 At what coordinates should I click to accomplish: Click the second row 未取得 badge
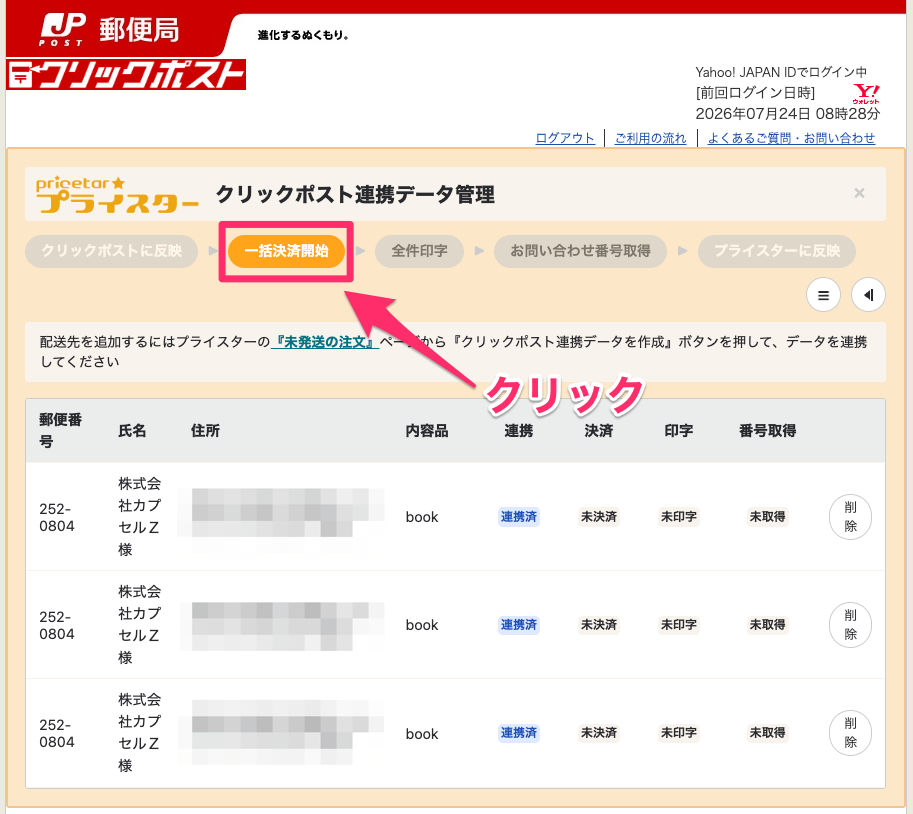(767, 625)
